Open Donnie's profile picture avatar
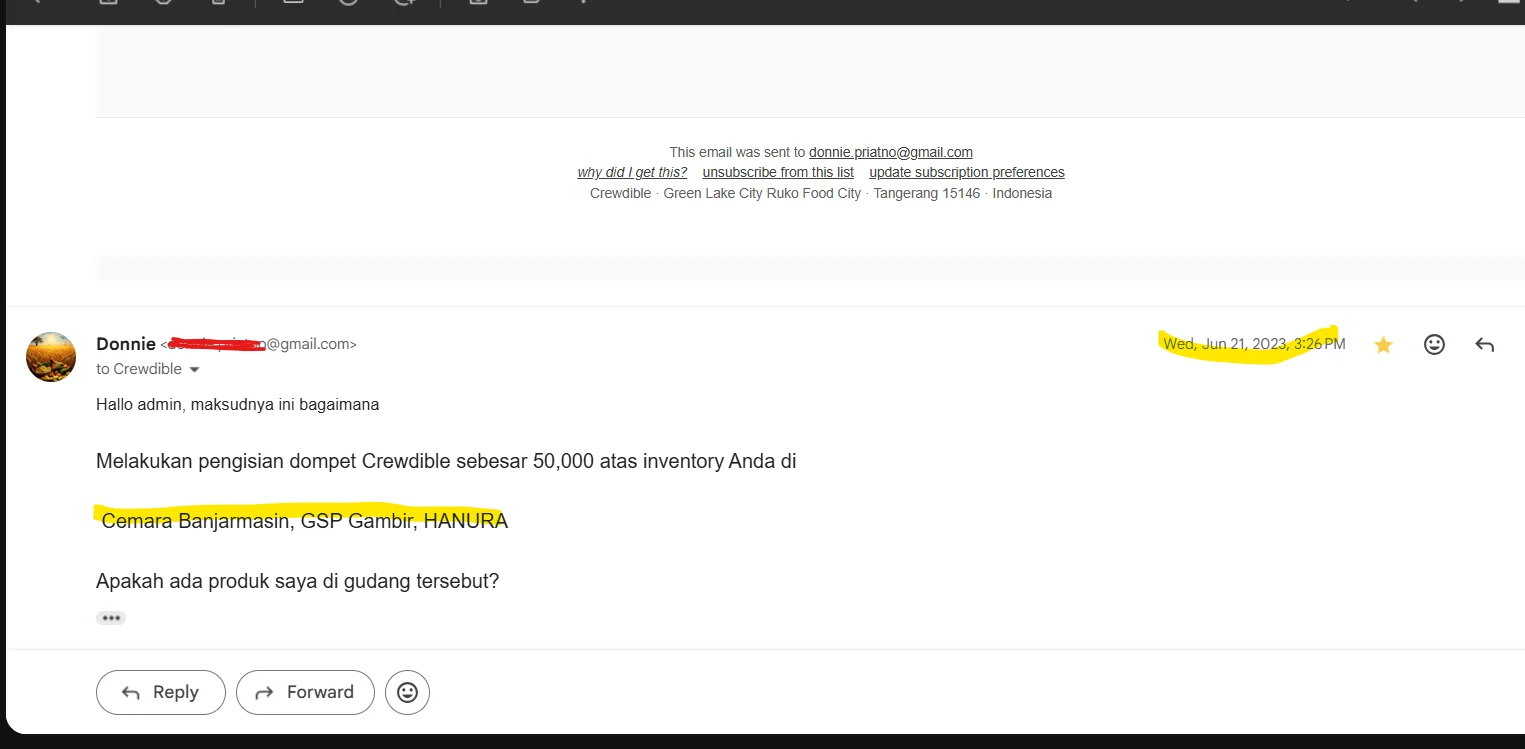 coord(51,357)
